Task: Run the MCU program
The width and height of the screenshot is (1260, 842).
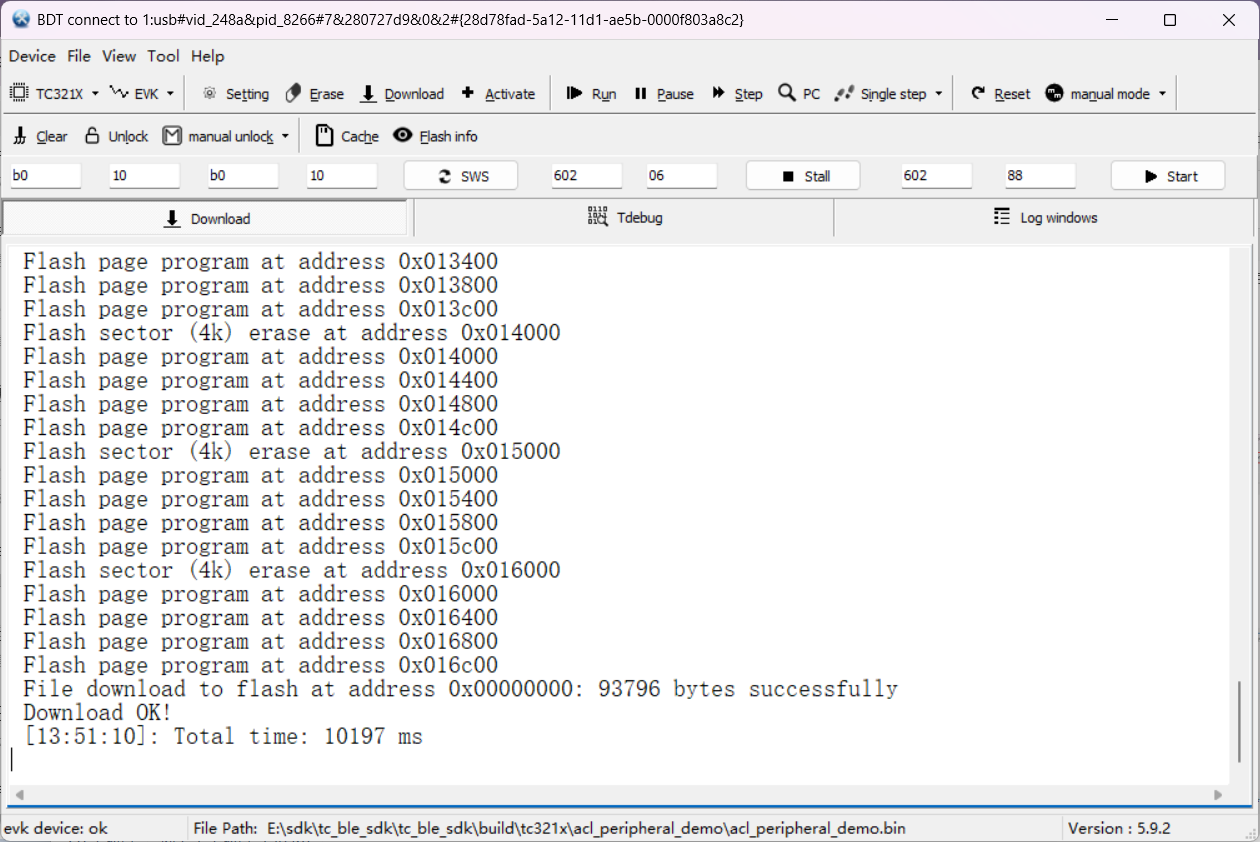Action: pos(591,93)
